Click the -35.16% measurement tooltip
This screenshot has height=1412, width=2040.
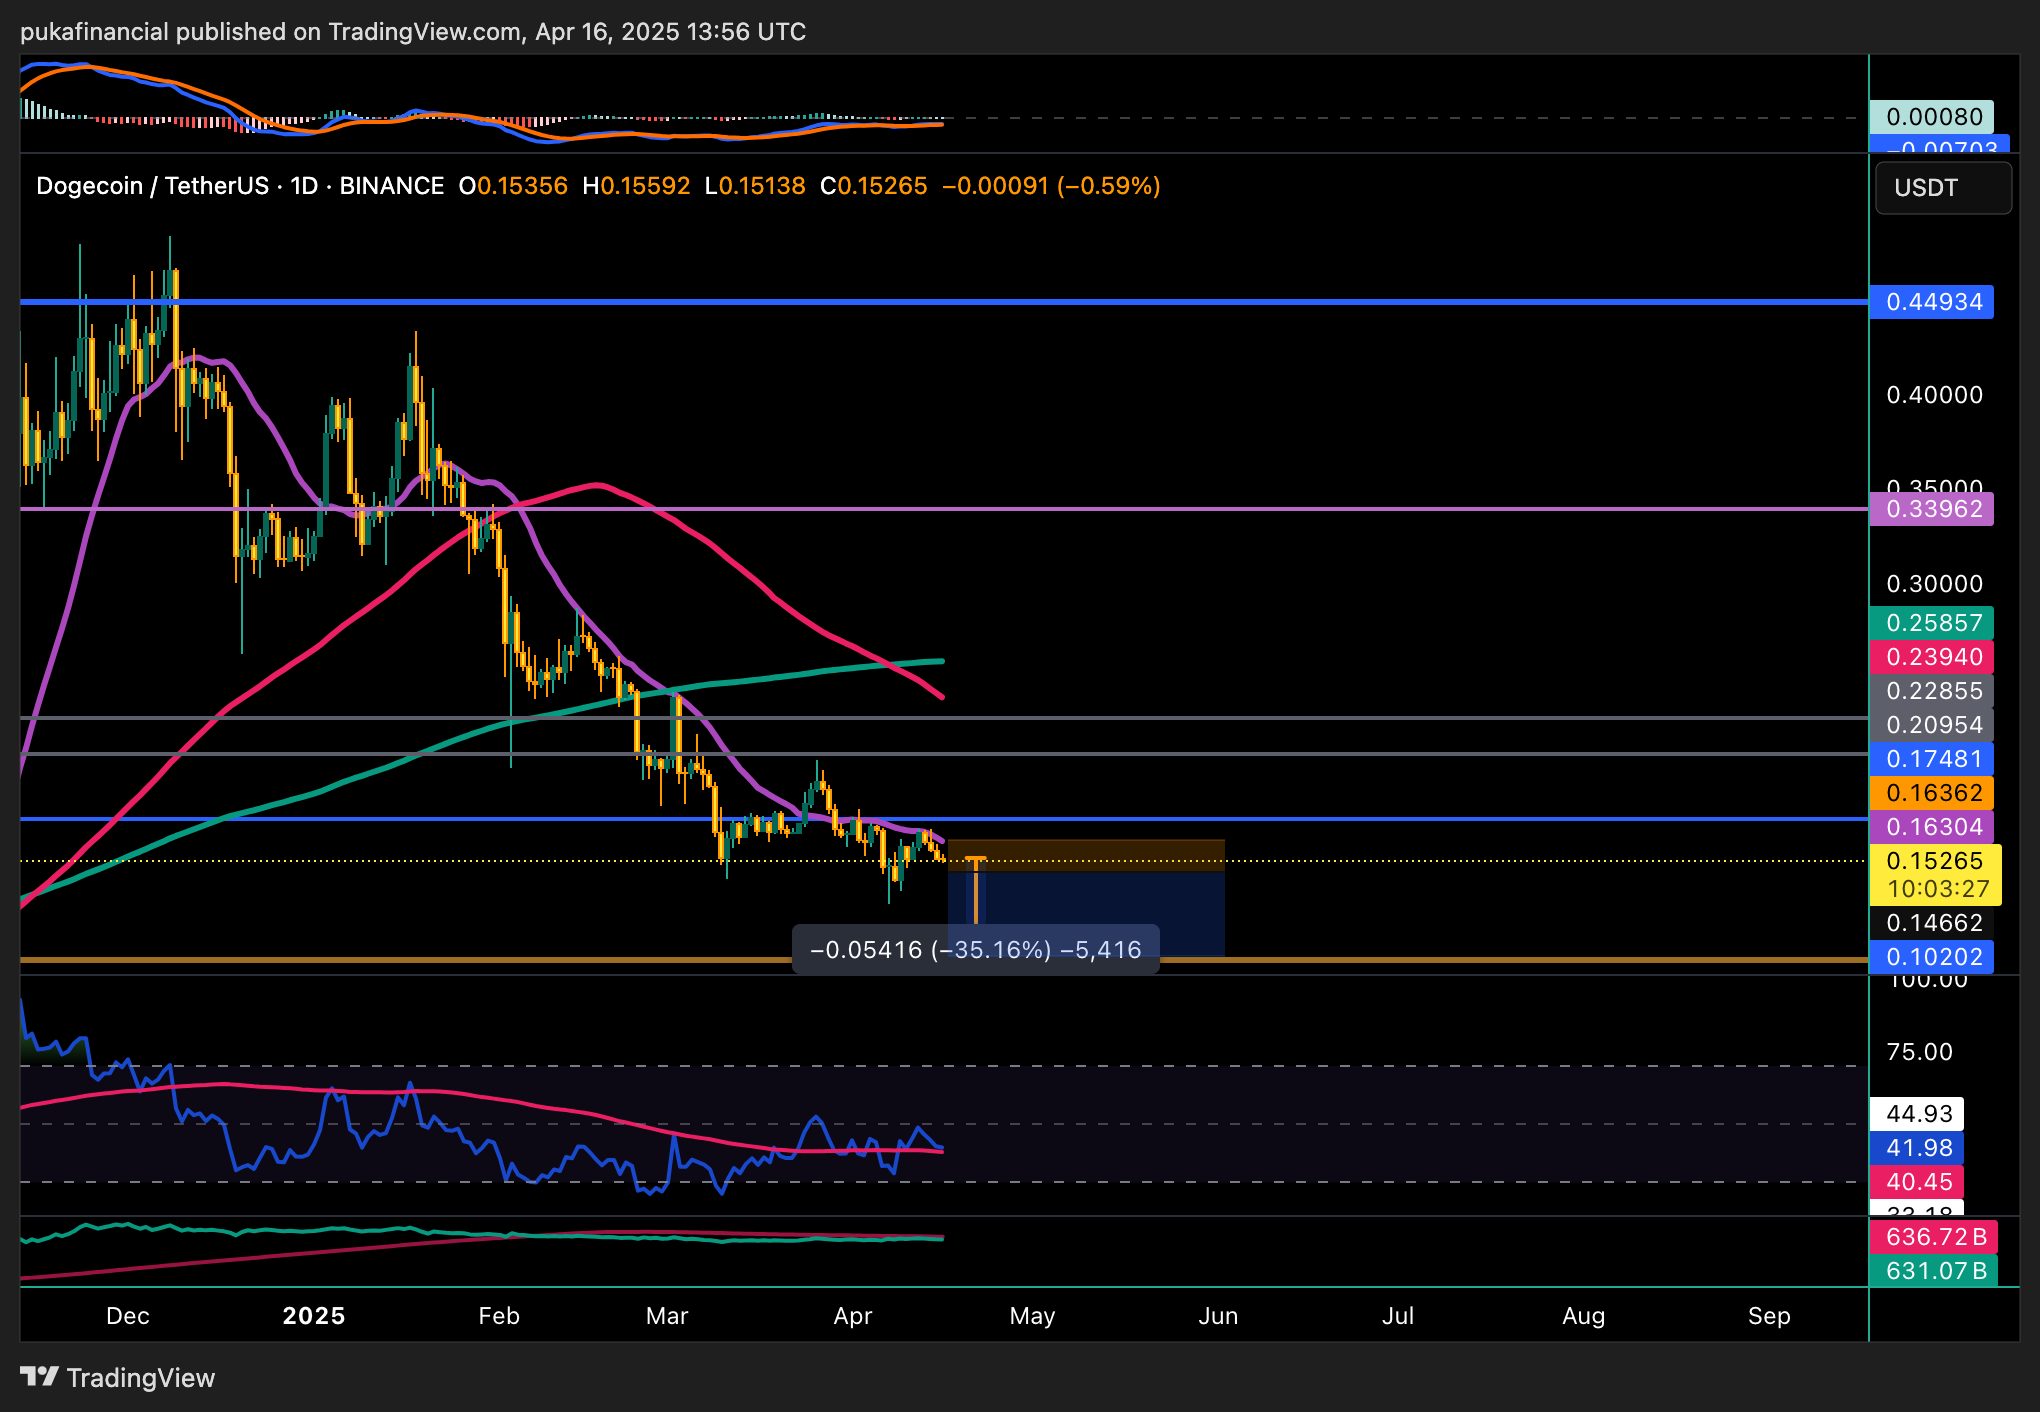coord(975,949)
